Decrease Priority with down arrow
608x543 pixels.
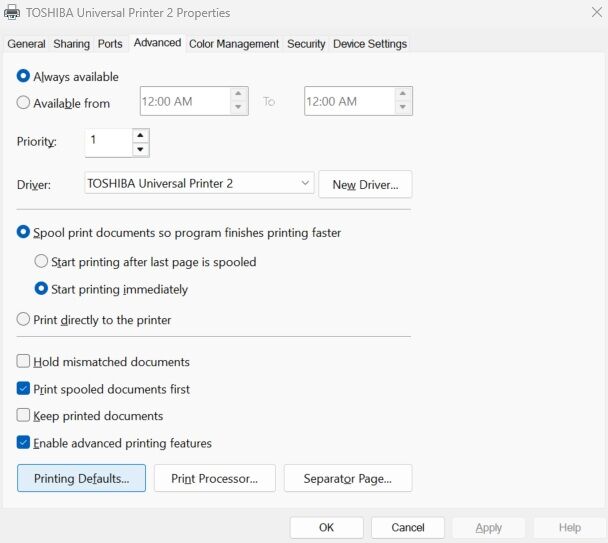[x=141, y=149]
